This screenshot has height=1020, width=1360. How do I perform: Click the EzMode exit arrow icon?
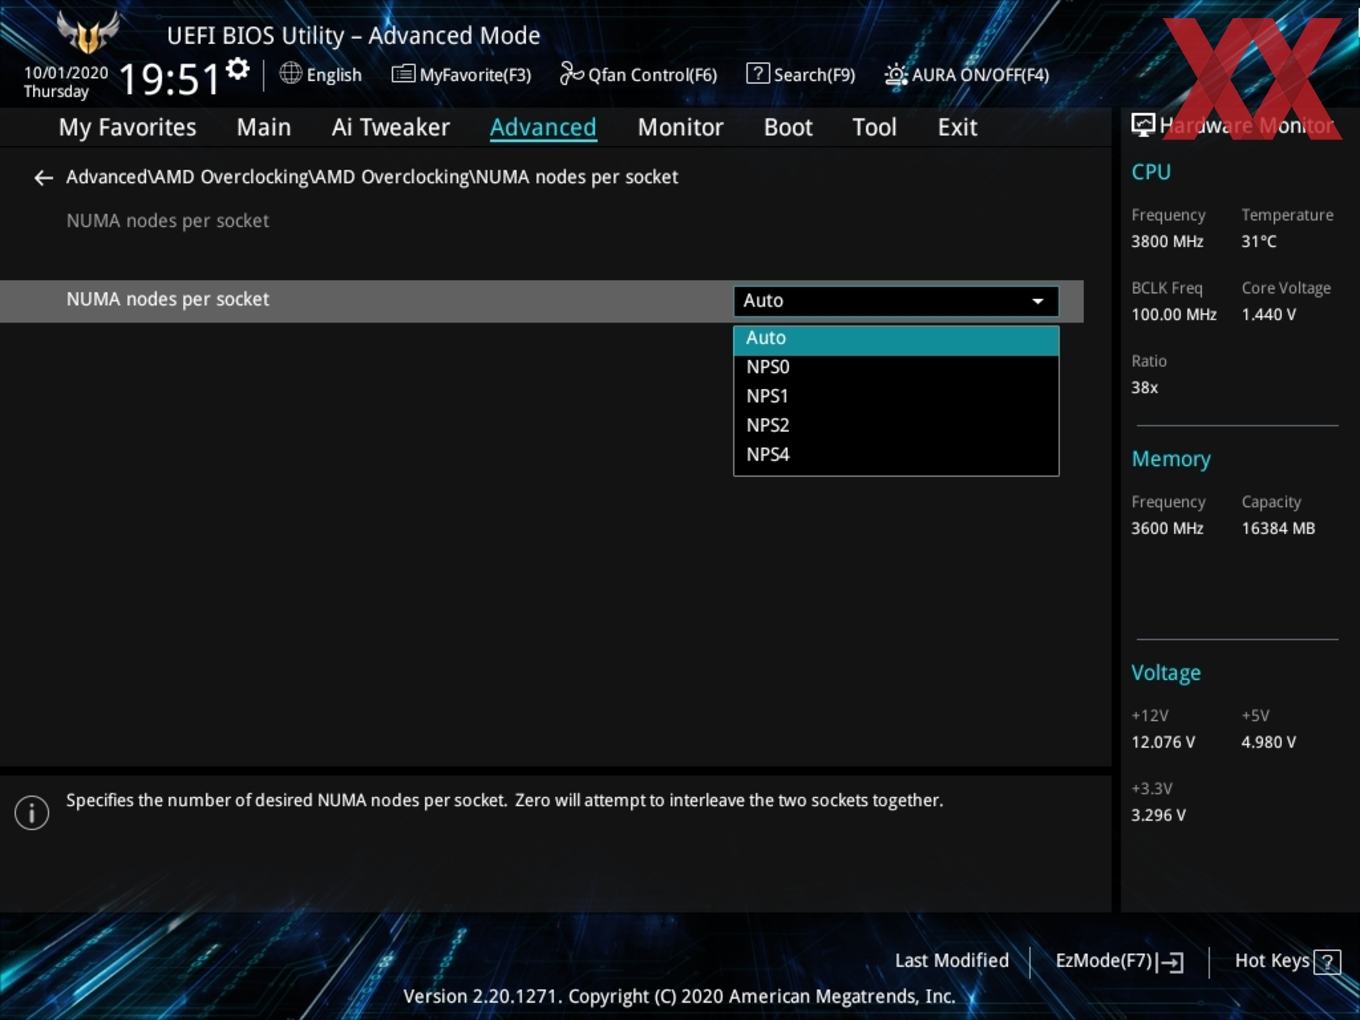1170,962
